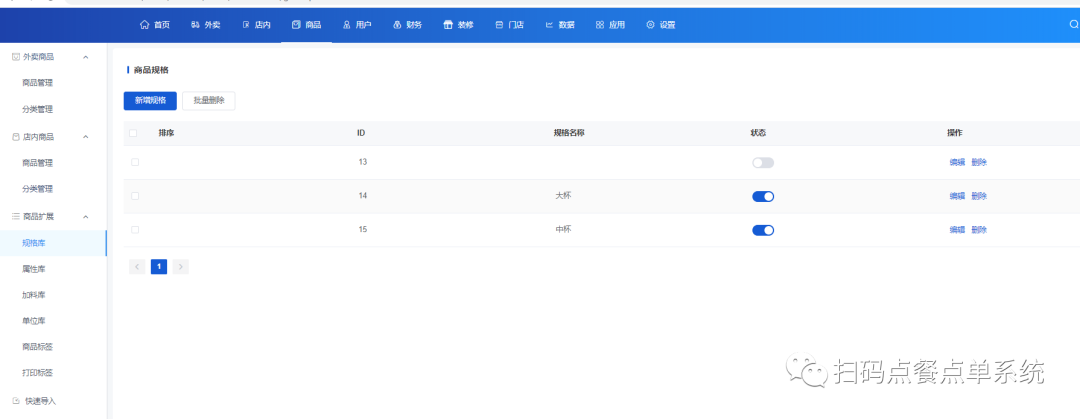This screenshot has width=1080, height=419.
Task: Check the checkbox for the 中杯 row
Action: 135,230
